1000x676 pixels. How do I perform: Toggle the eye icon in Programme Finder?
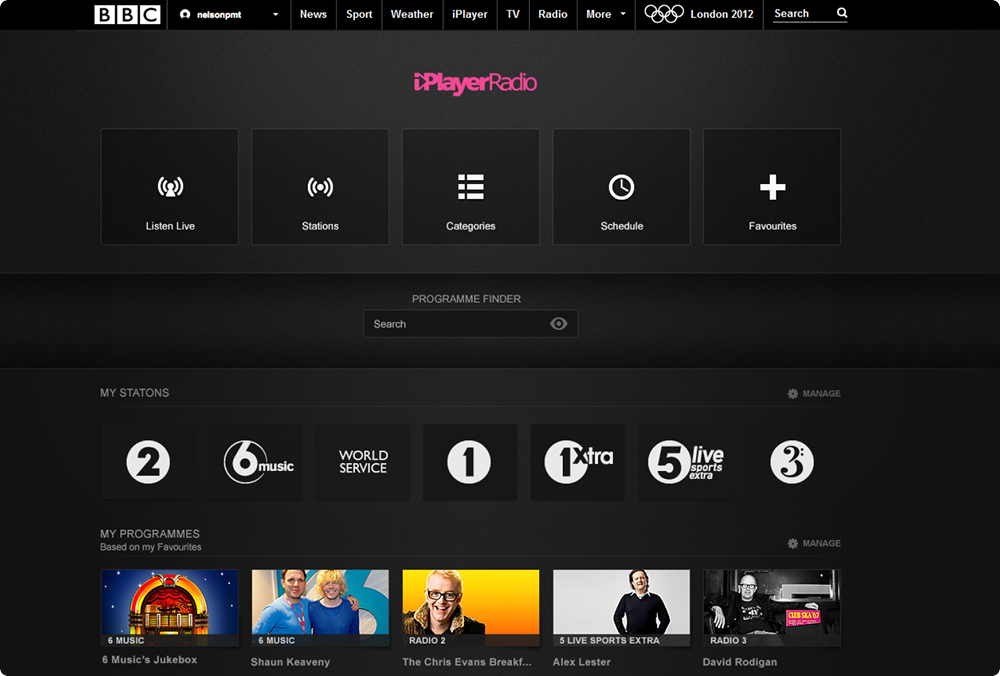pos(559,324)
